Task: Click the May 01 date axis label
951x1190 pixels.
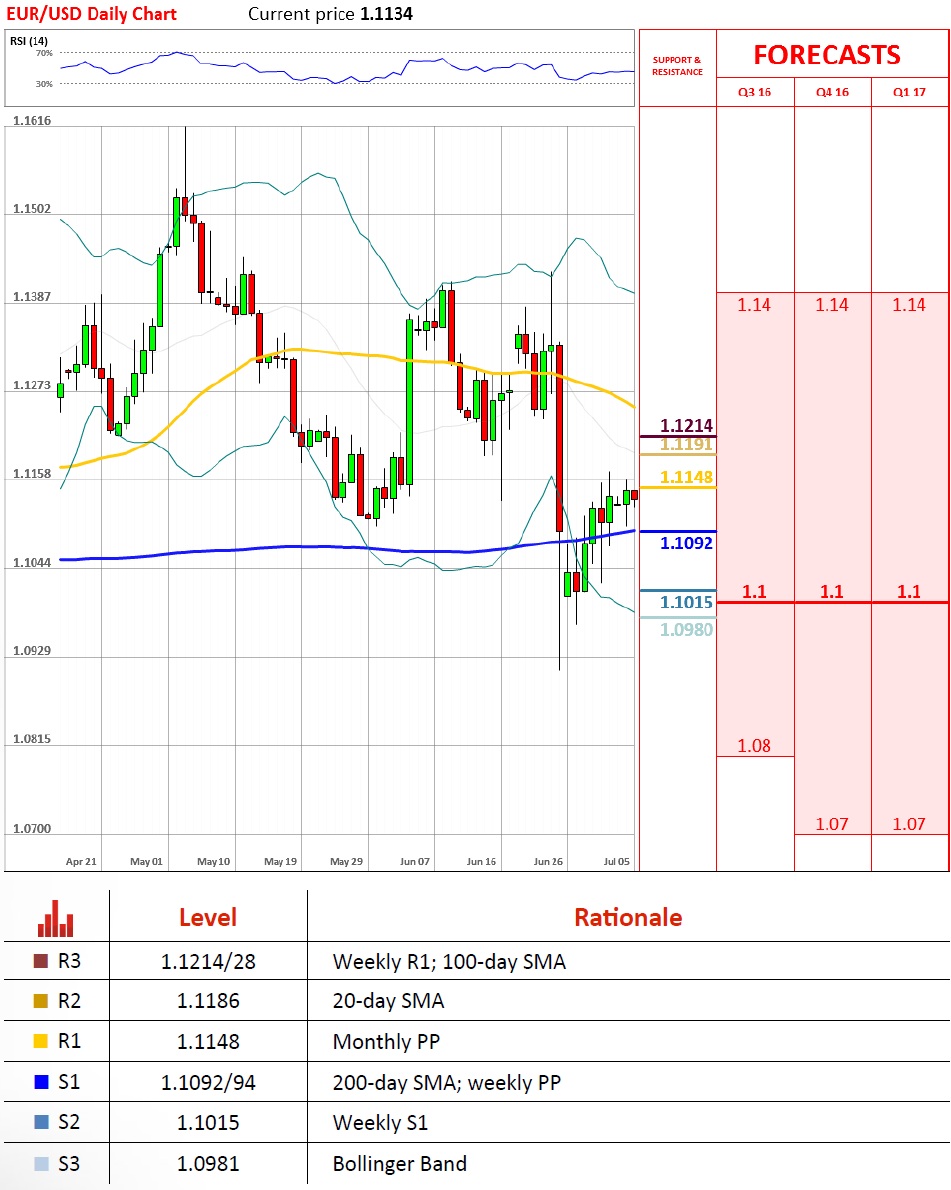Action: 146,861
